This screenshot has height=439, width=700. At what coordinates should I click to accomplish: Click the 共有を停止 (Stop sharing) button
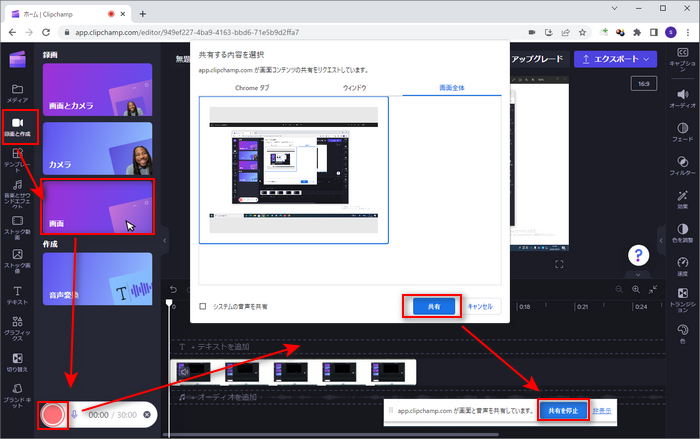pyautogui.click(x=561, y=410)
